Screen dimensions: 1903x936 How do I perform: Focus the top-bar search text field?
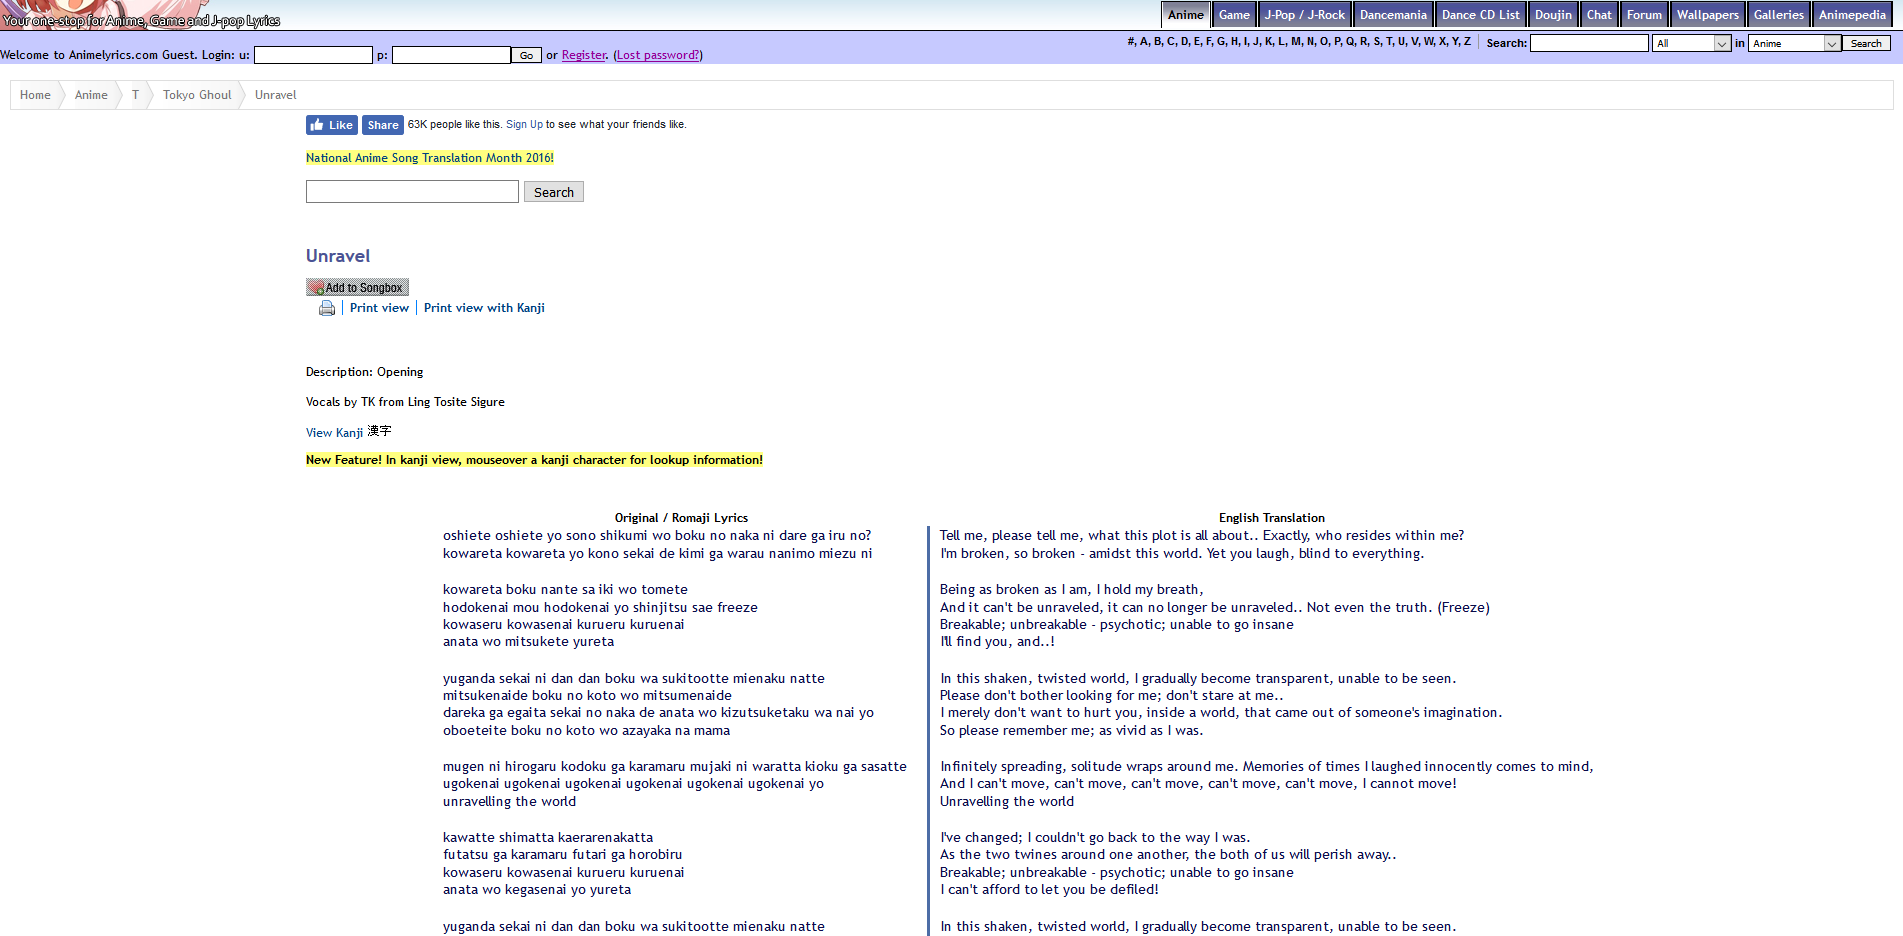click(x=1589, y=43)
